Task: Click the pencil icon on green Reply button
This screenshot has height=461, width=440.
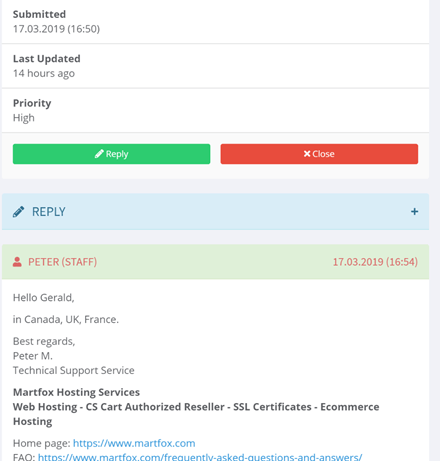Action: tap(99, 154)
